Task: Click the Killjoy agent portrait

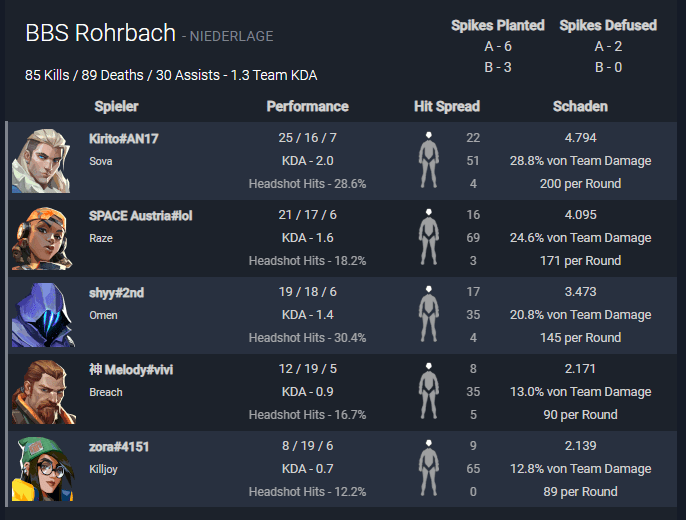Action: tap(42, 469)
